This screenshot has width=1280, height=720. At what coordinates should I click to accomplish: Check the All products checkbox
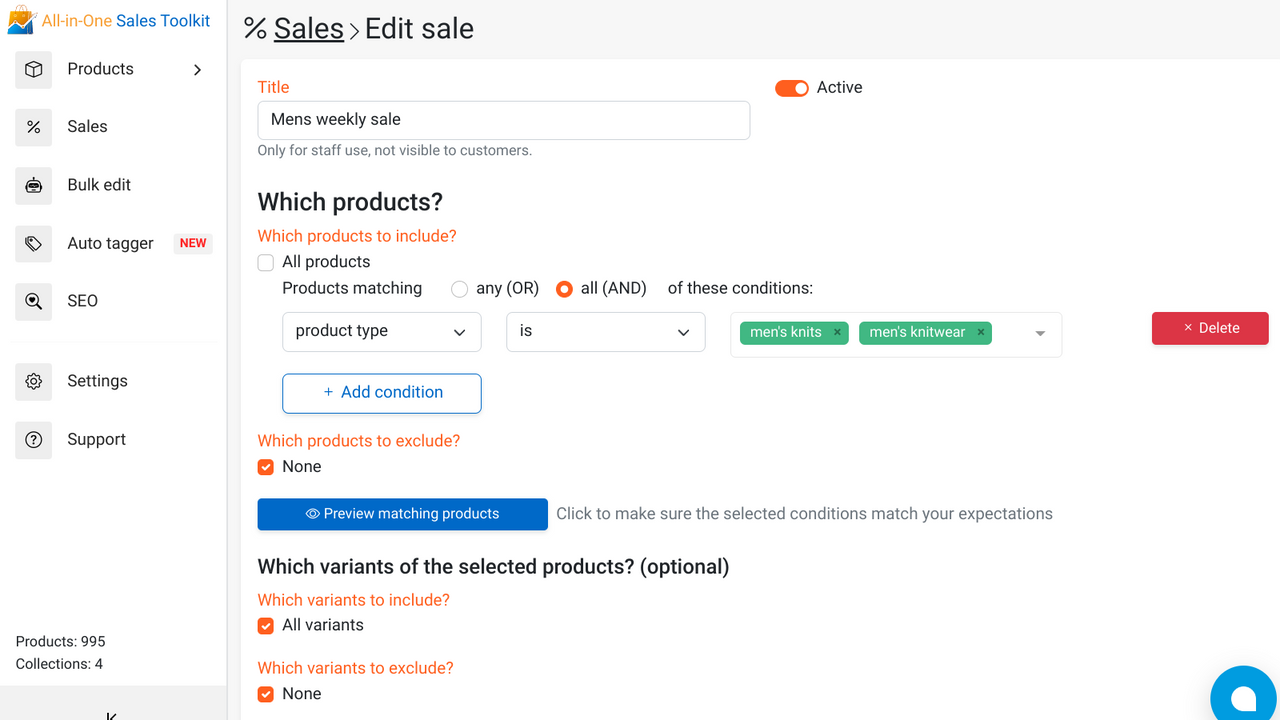pyautogui.click(x=266, y=263)
